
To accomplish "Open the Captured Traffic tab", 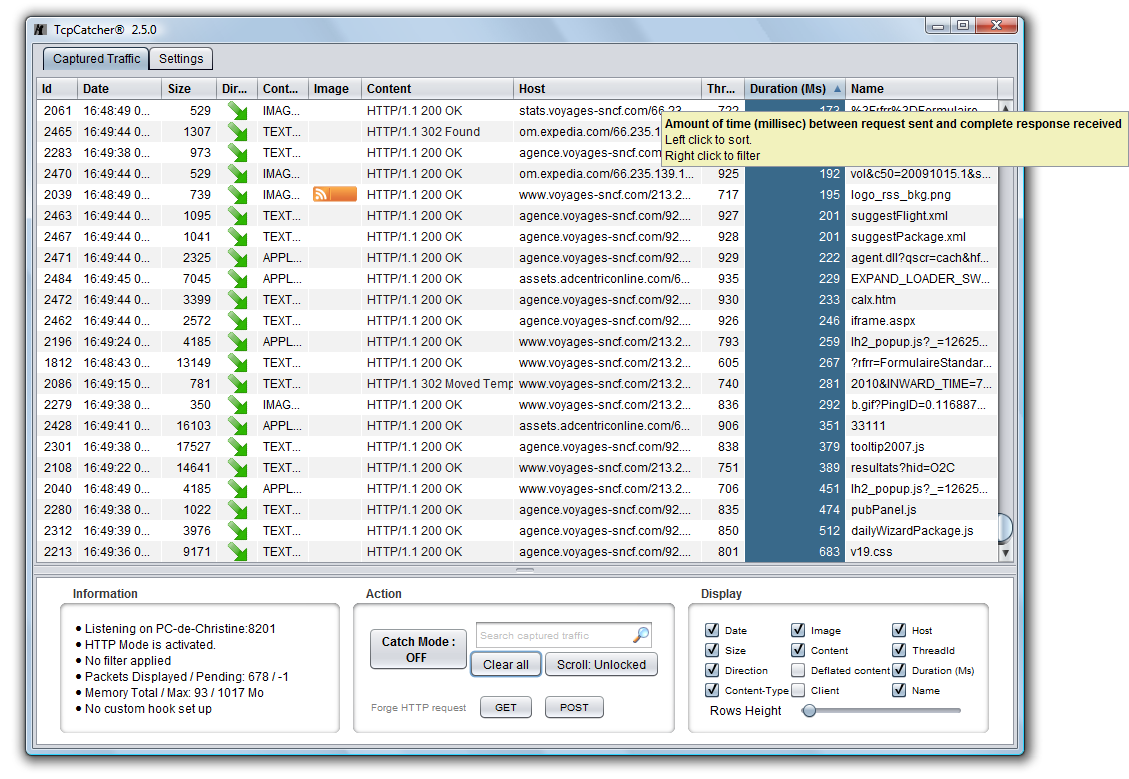I will pyautogui.click(x=96, y=59).
